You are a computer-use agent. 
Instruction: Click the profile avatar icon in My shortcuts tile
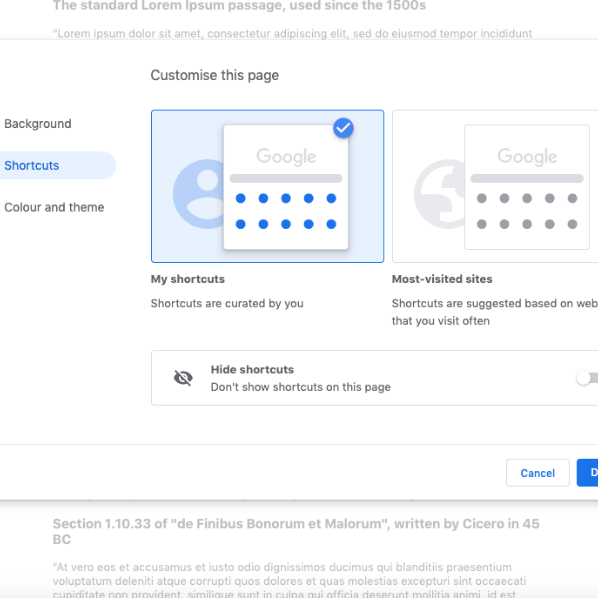click(198, 194)
